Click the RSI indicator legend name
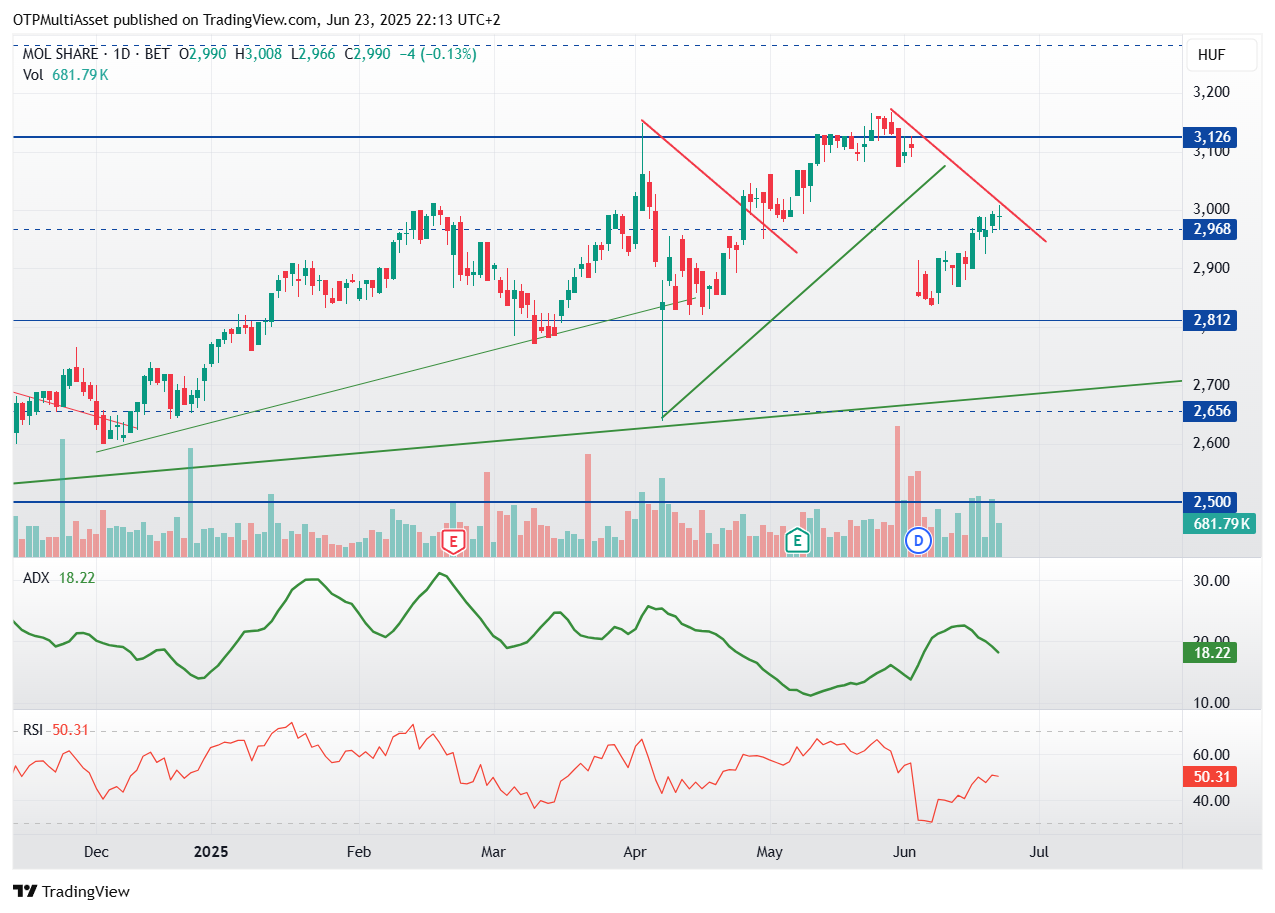 coord(35,730)
